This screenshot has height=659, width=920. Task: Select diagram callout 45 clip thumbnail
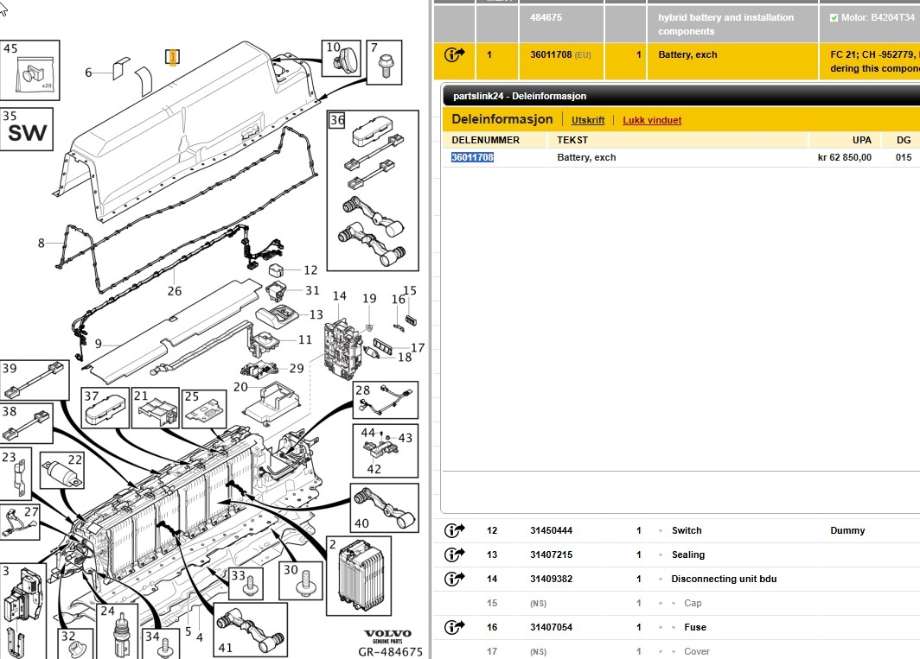point(30,70)
